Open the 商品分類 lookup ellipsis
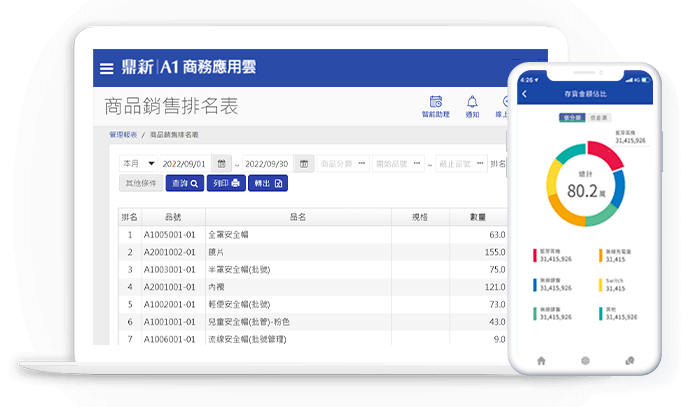The width and height of the screenshot is (691, 407). [x=362, y=163]
